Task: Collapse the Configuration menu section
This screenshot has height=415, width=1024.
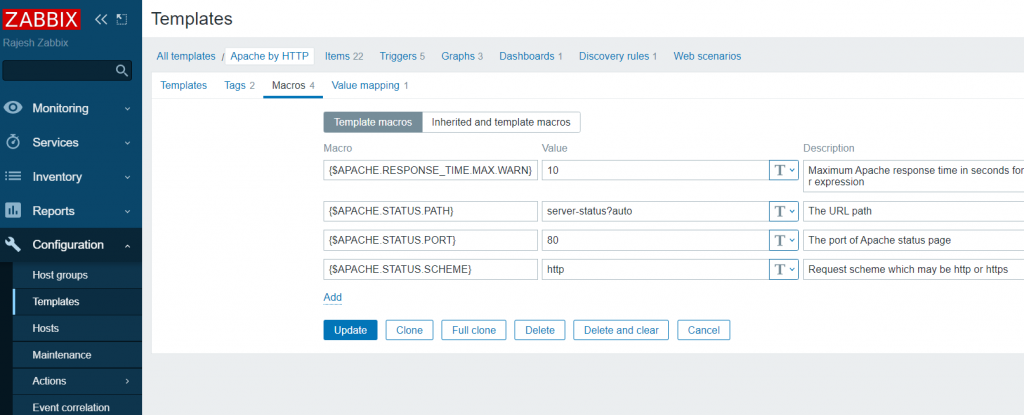Action: [x=127, y=245]
